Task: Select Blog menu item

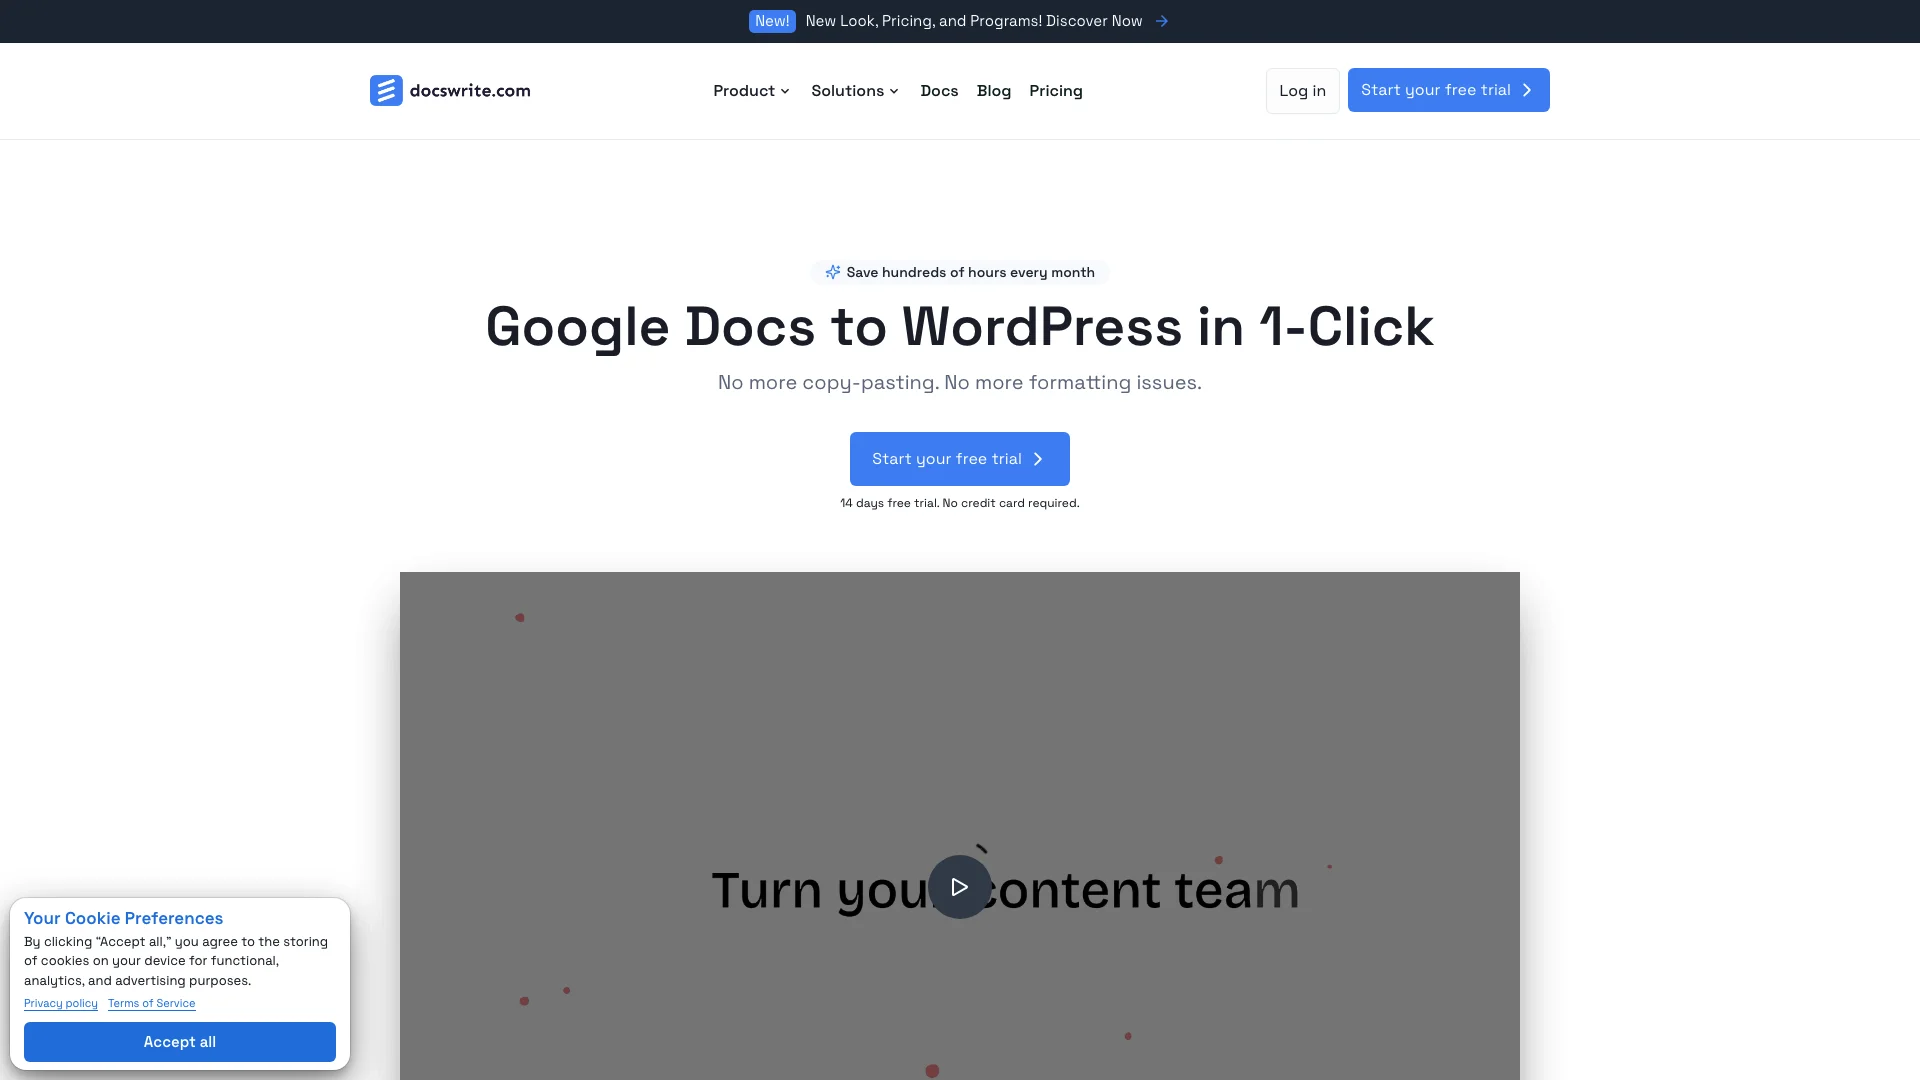Action: pyautogui.click(x=994, y=90)
